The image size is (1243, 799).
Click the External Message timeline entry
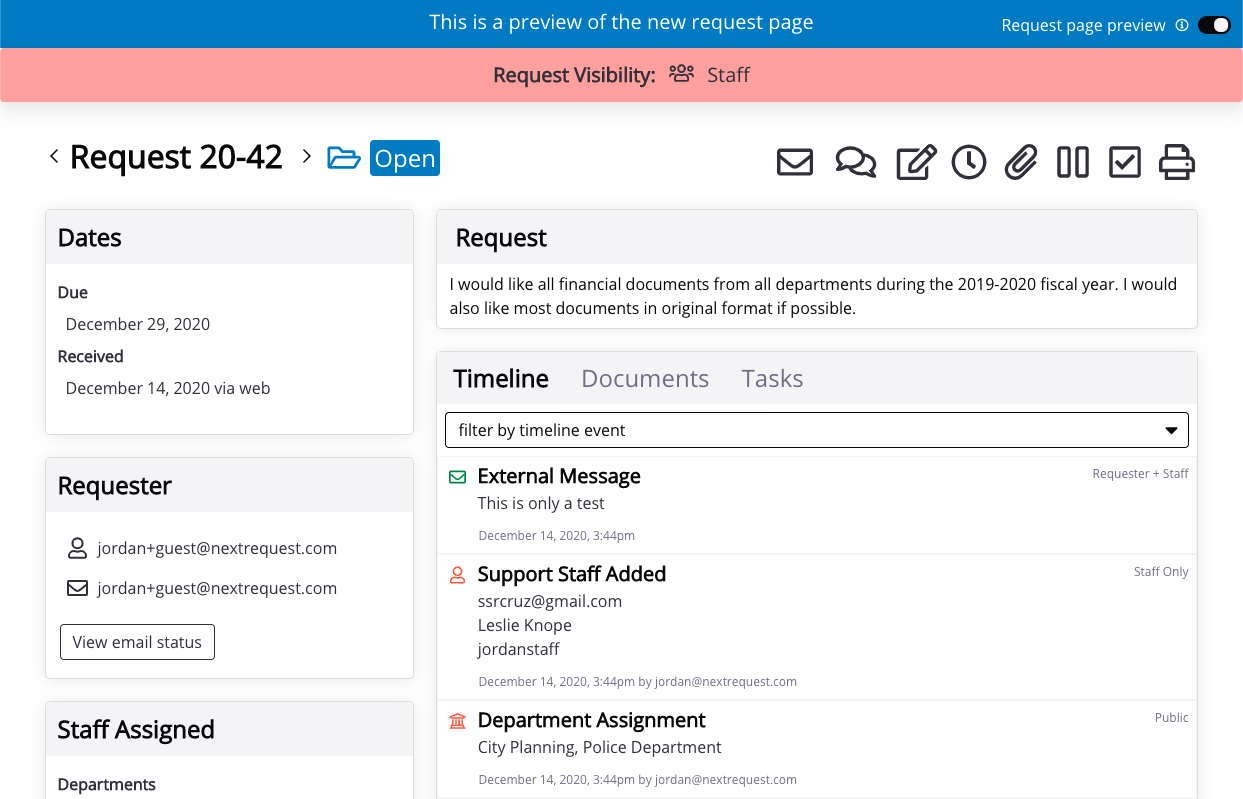[559, 477]
